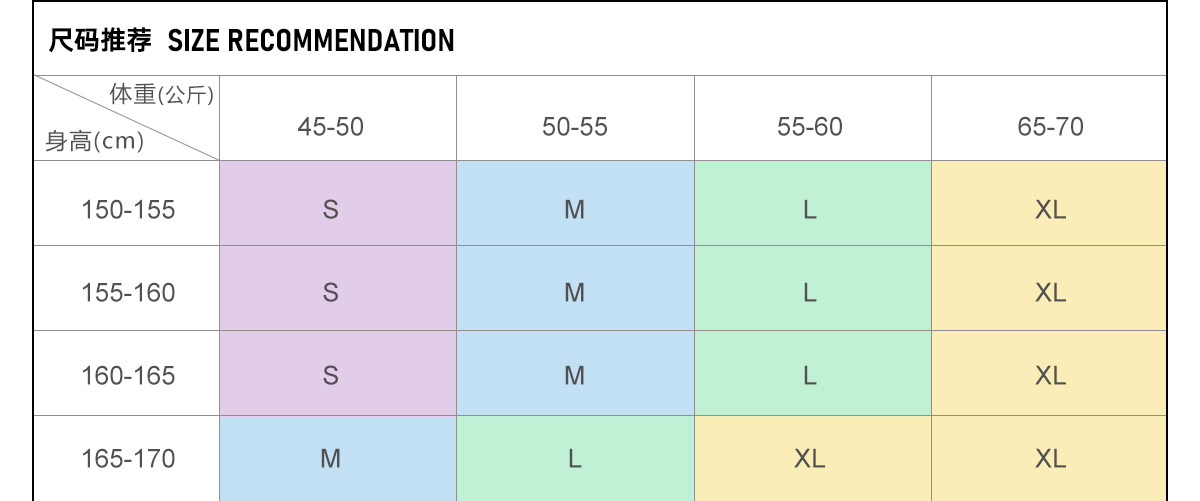
Task: Select the 155-160 height row label
Action: (x=128, y=293)
